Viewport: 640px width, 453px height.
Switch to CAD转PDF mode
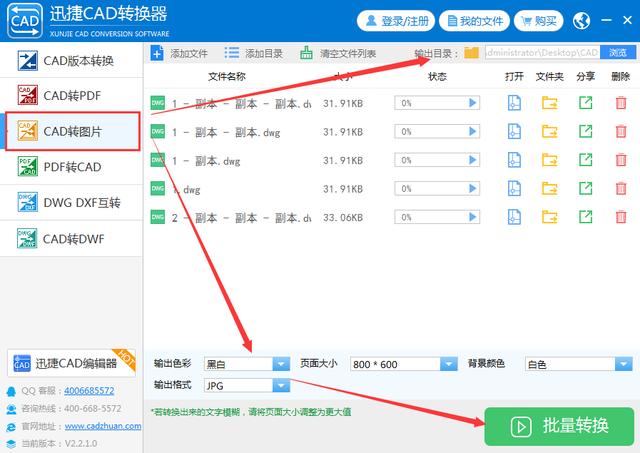coord(71,95)
